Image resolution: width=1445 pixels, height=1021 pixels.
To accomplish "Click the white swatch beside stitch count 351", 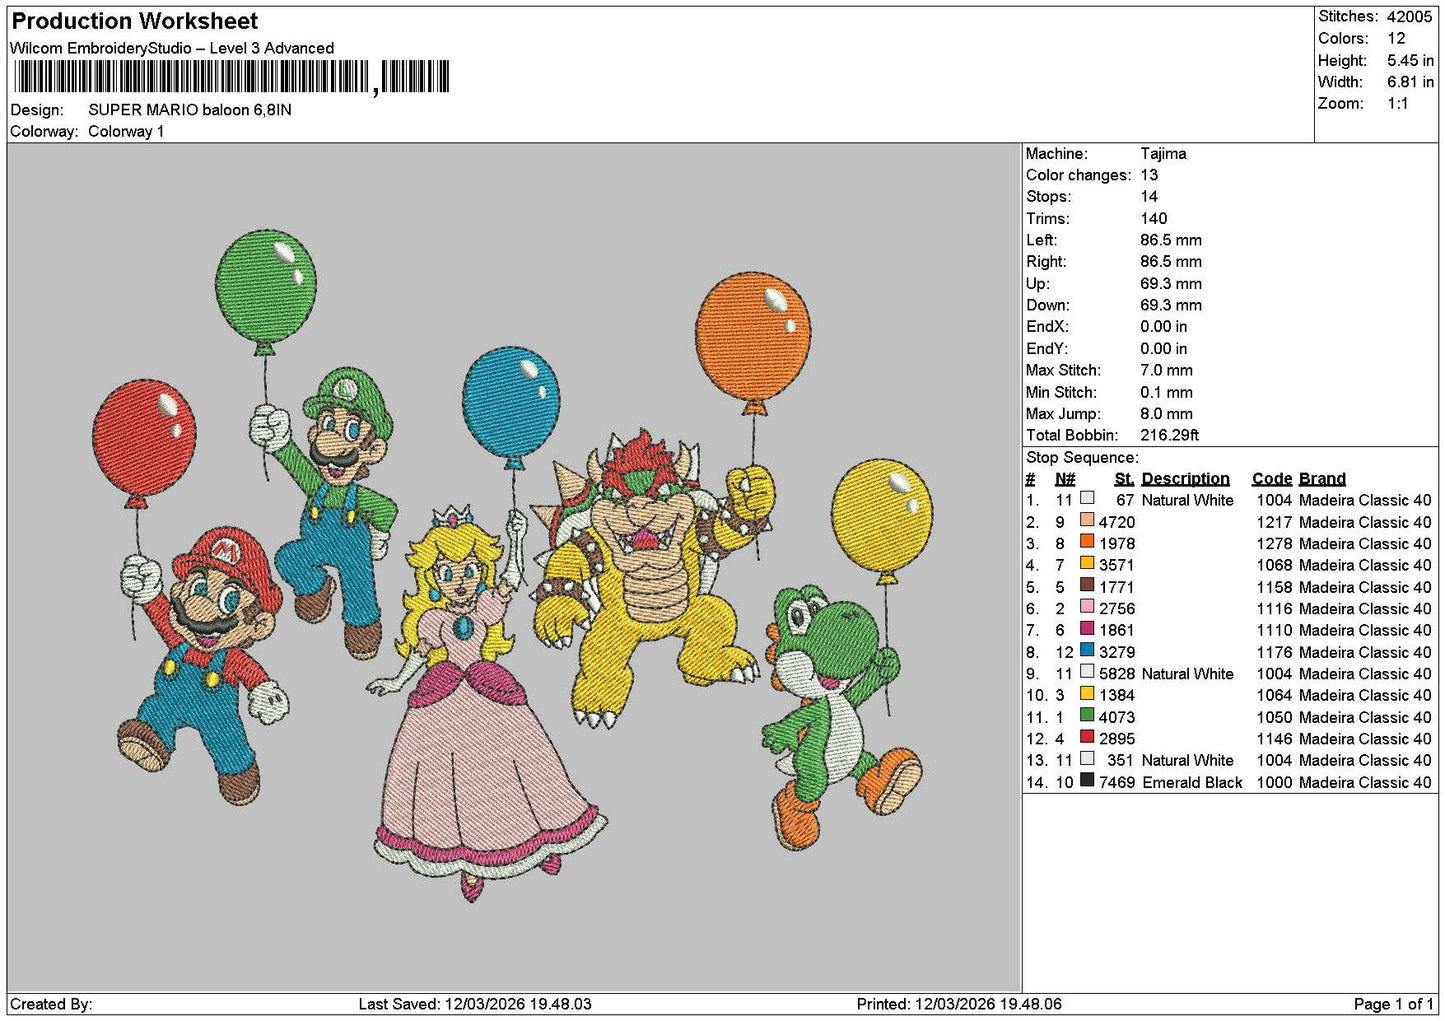I will 1087,758.
